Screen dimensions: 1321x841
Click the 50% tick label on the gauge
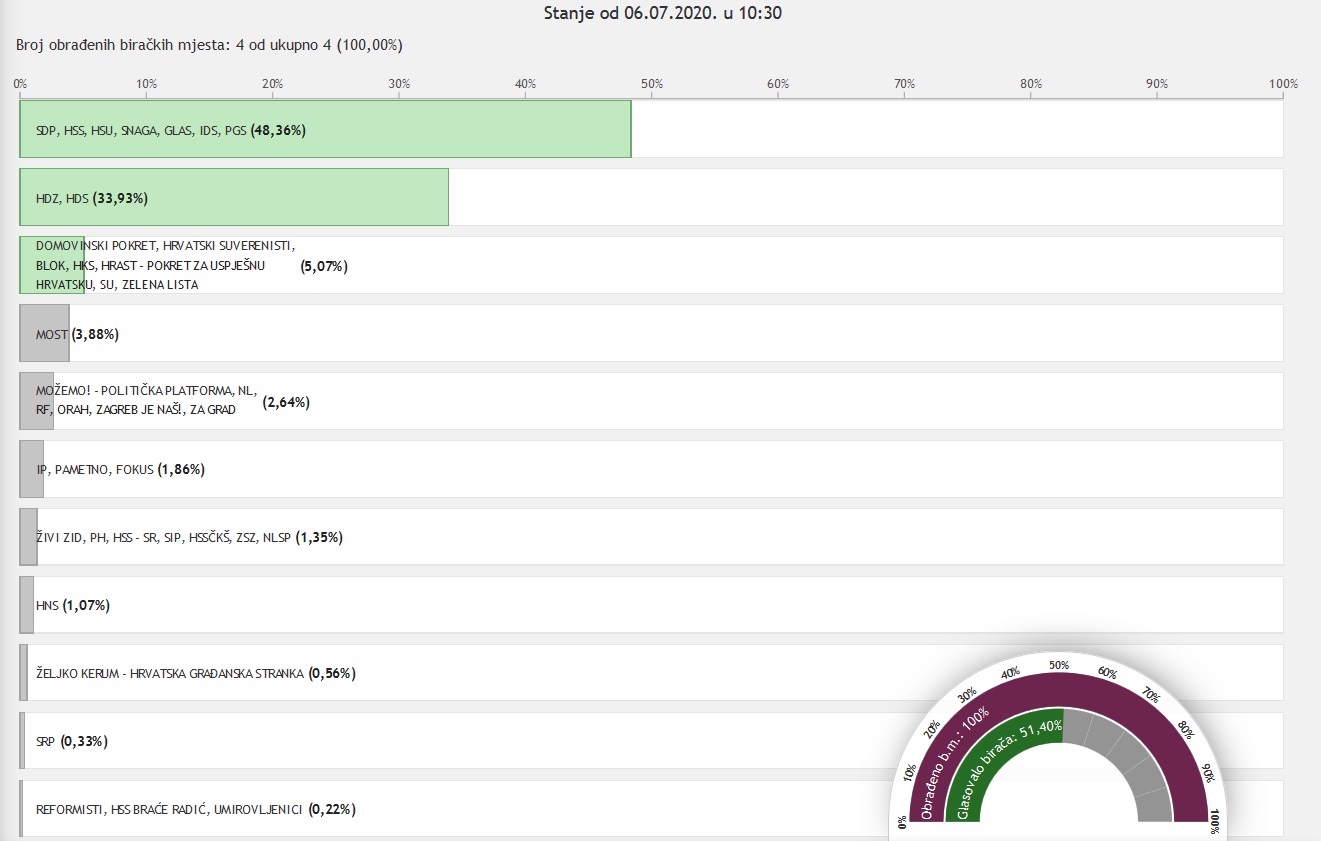point(1059,665)
